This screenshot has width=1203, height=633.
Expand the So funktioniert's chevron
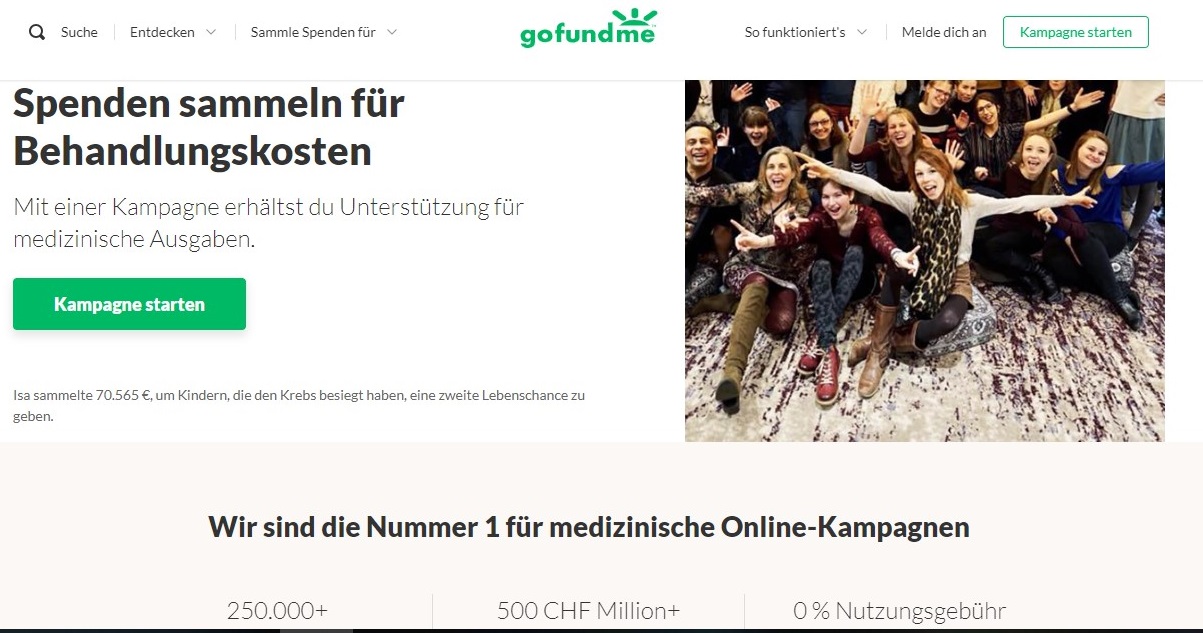pyautogui.click(x=862, y=32)
